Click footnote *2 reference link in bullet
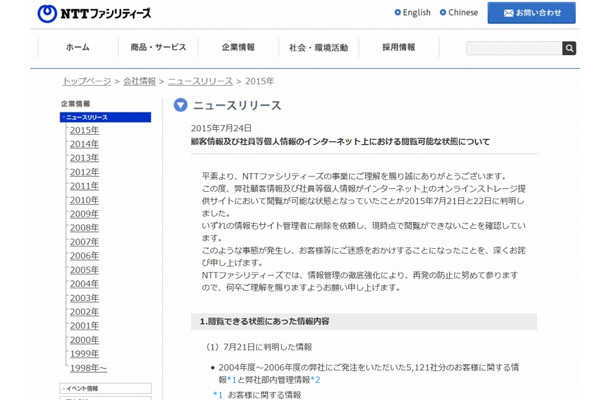 click(316, 380)
